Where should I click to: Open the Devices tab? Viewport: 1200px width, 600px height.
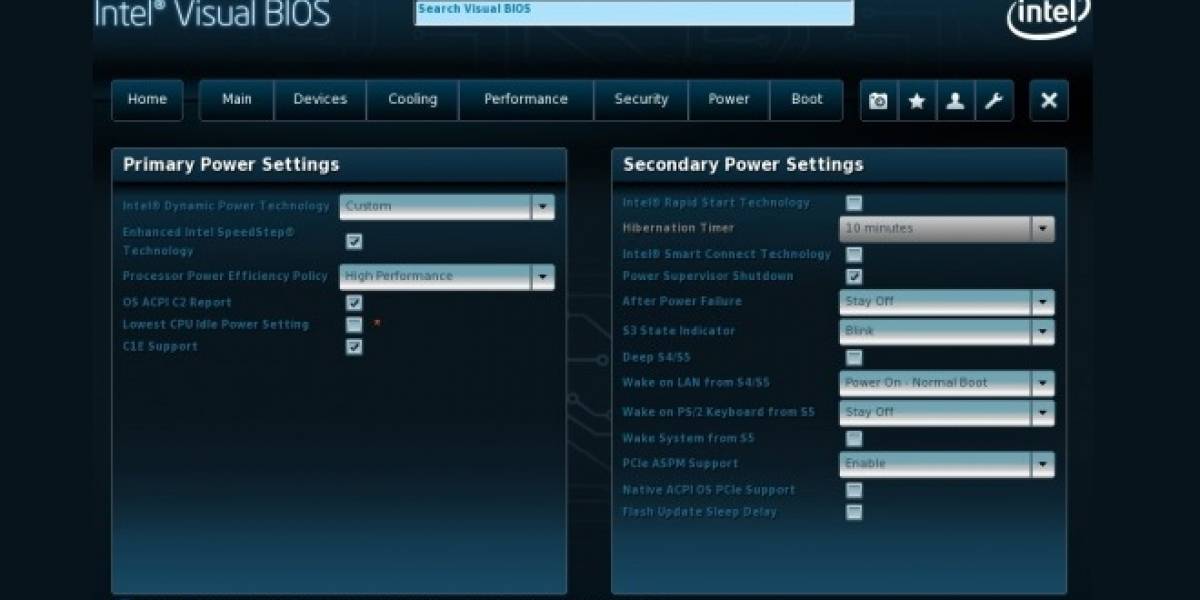(x=320, y=100)
